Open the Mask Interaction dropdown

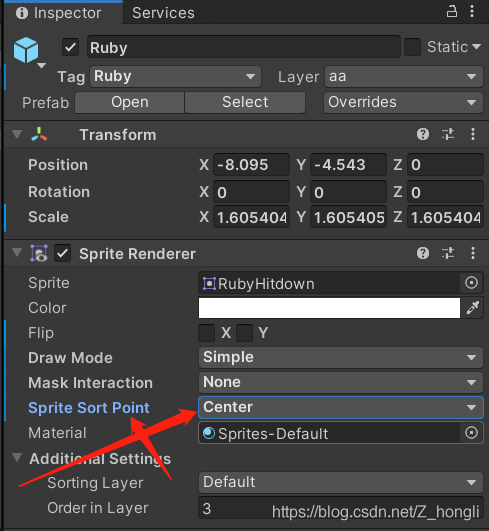tap(341, 382)
